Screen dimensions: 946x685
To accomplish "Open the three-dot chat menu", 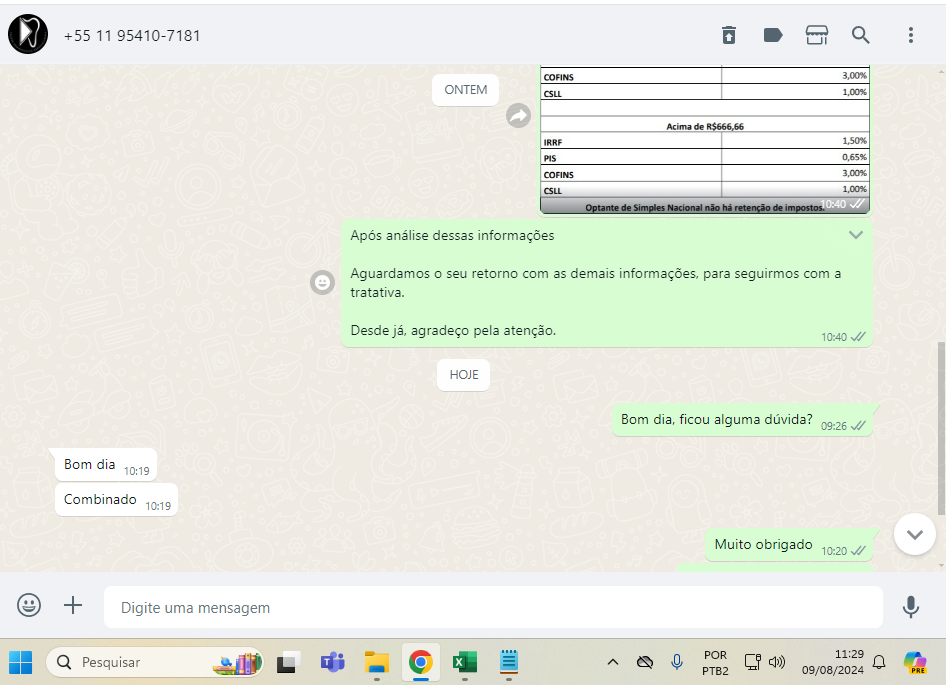I will [x=910, y=35].
